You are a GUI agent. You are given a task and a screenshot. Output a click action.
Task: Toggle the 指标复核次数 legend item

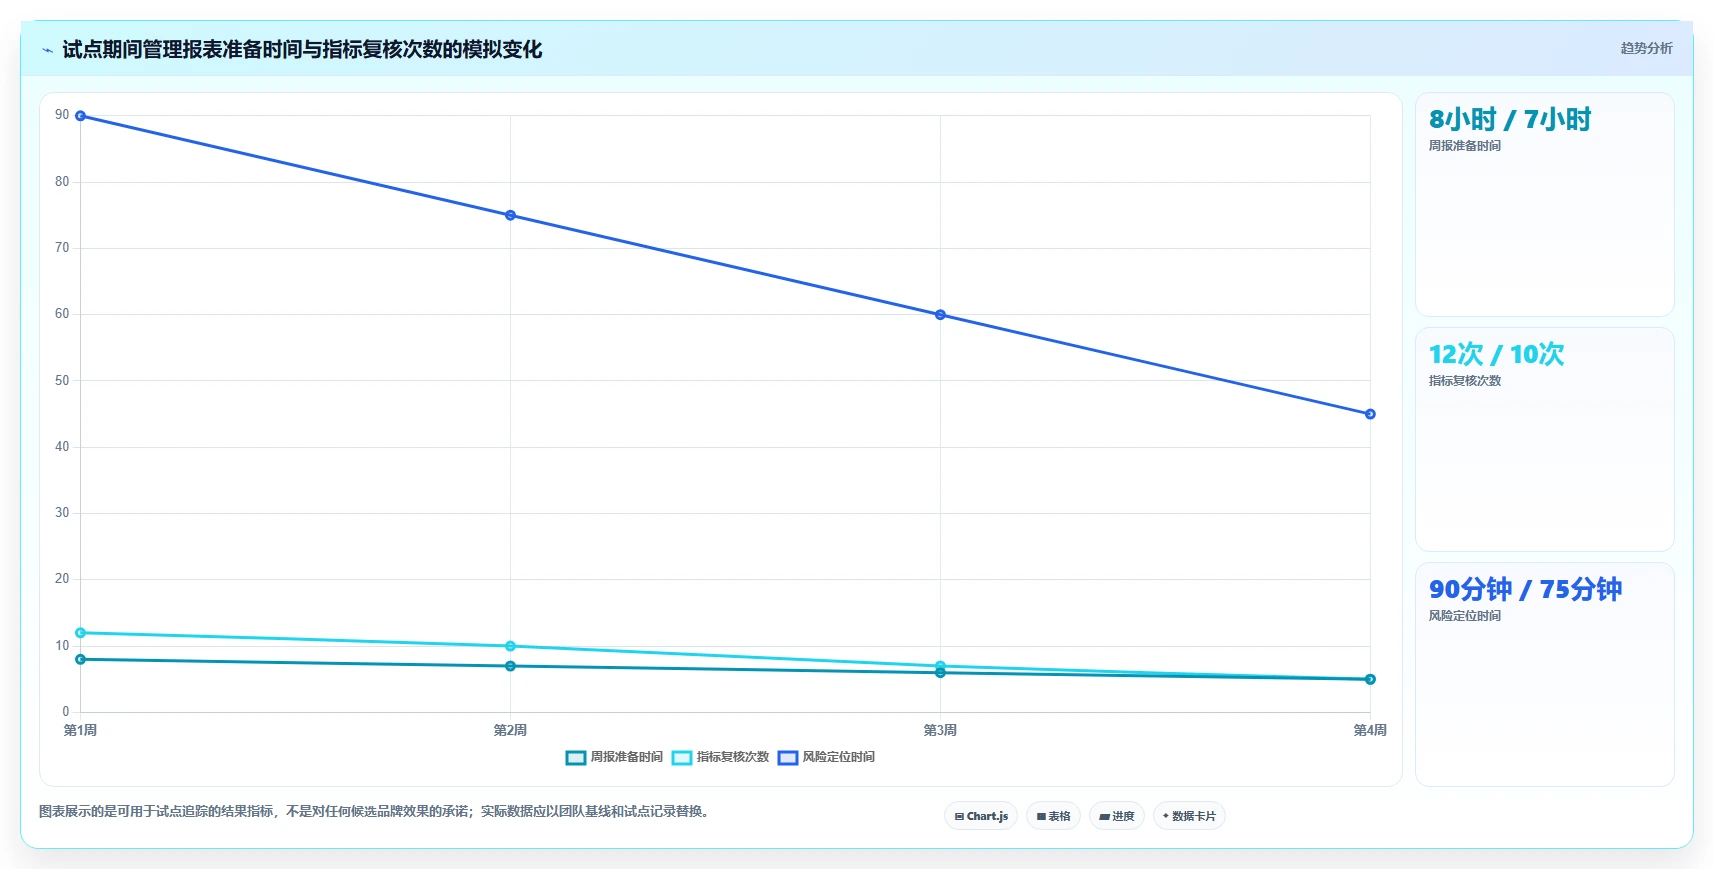(720, 757)
